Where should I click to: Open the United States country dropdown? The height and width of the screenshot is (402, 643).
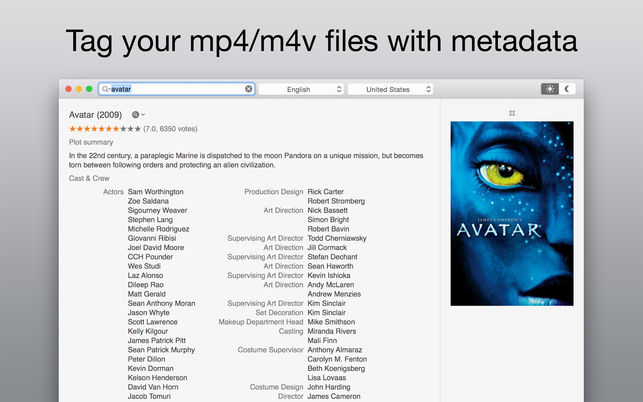click(x=390, y=89)
